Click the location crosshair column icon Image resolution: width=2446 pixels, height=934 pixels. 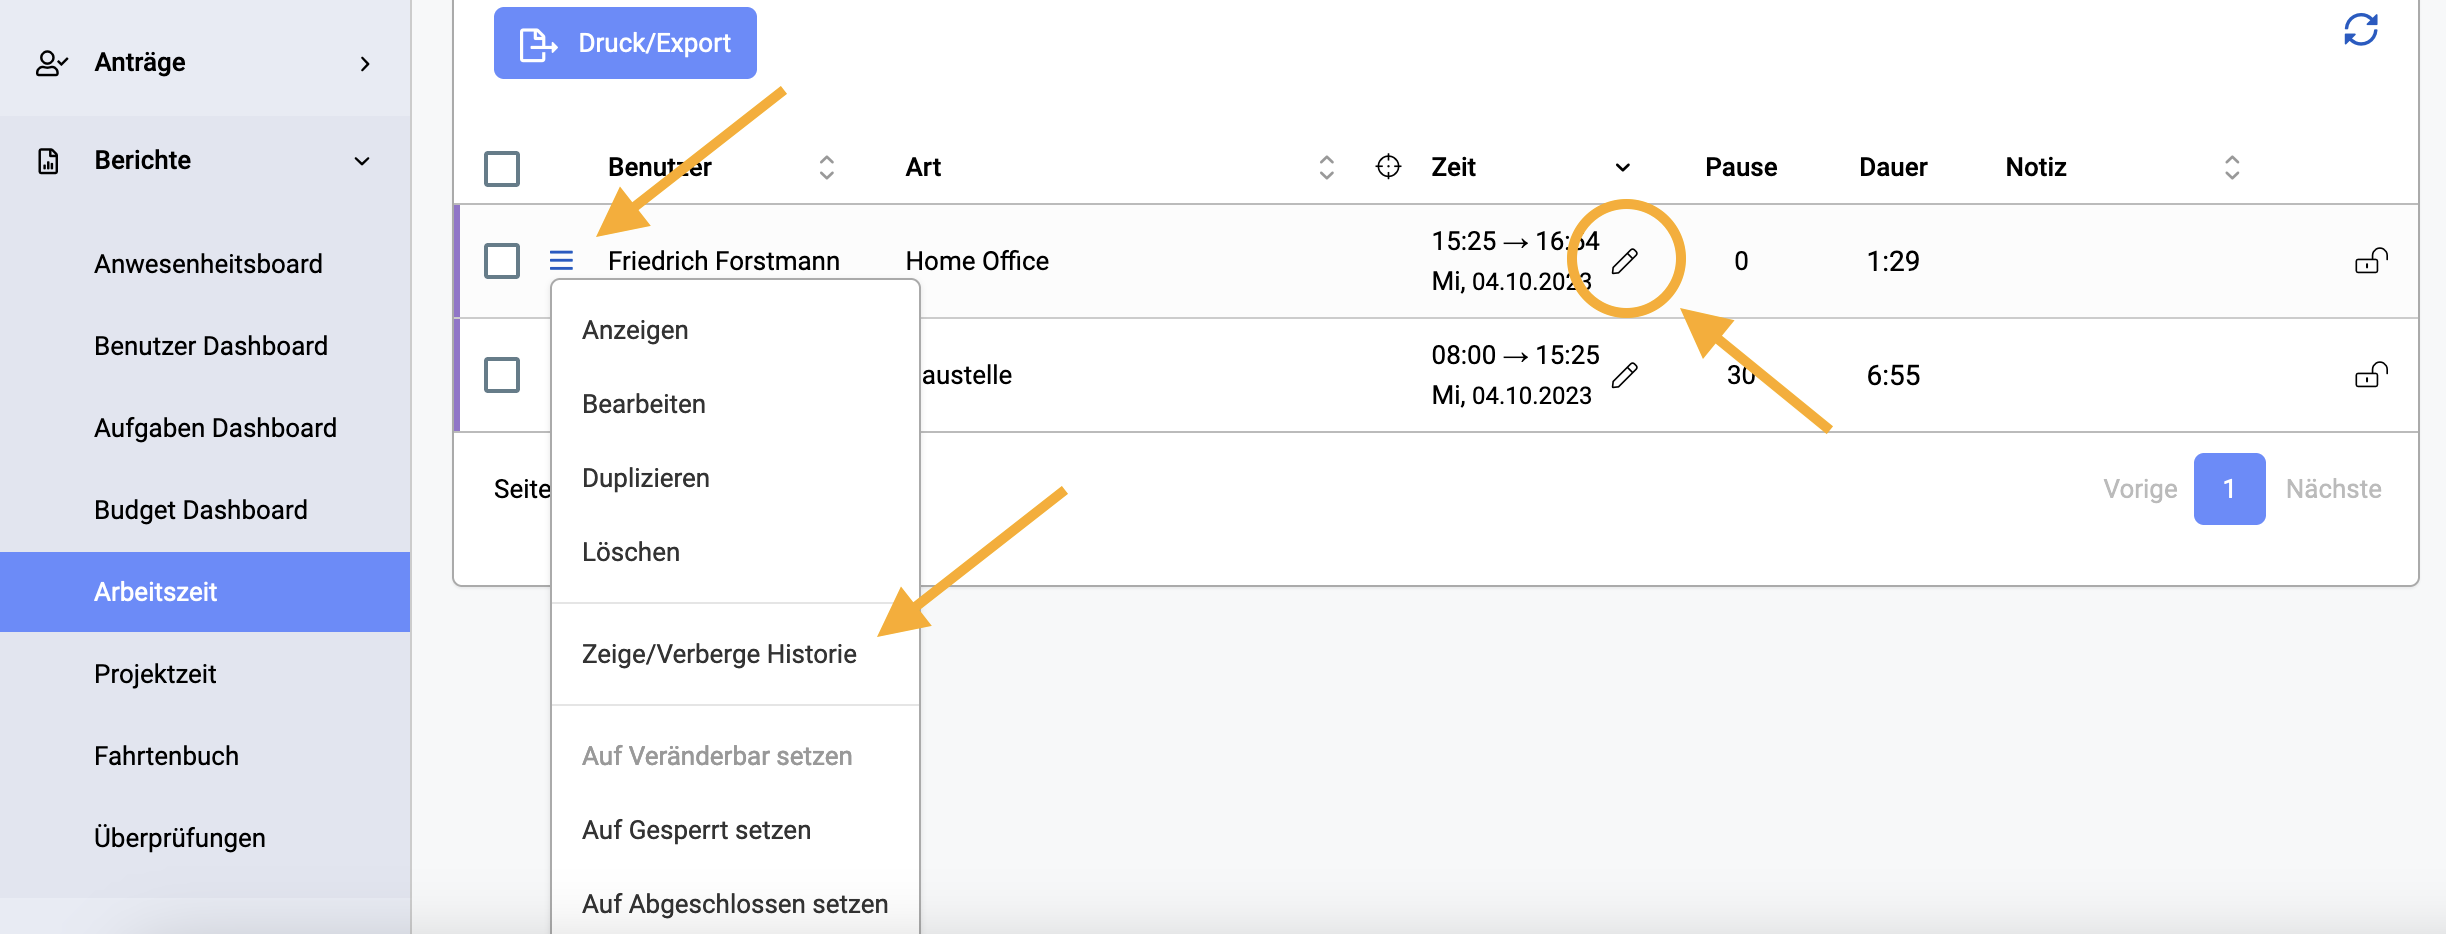(x=1388, y=166)
